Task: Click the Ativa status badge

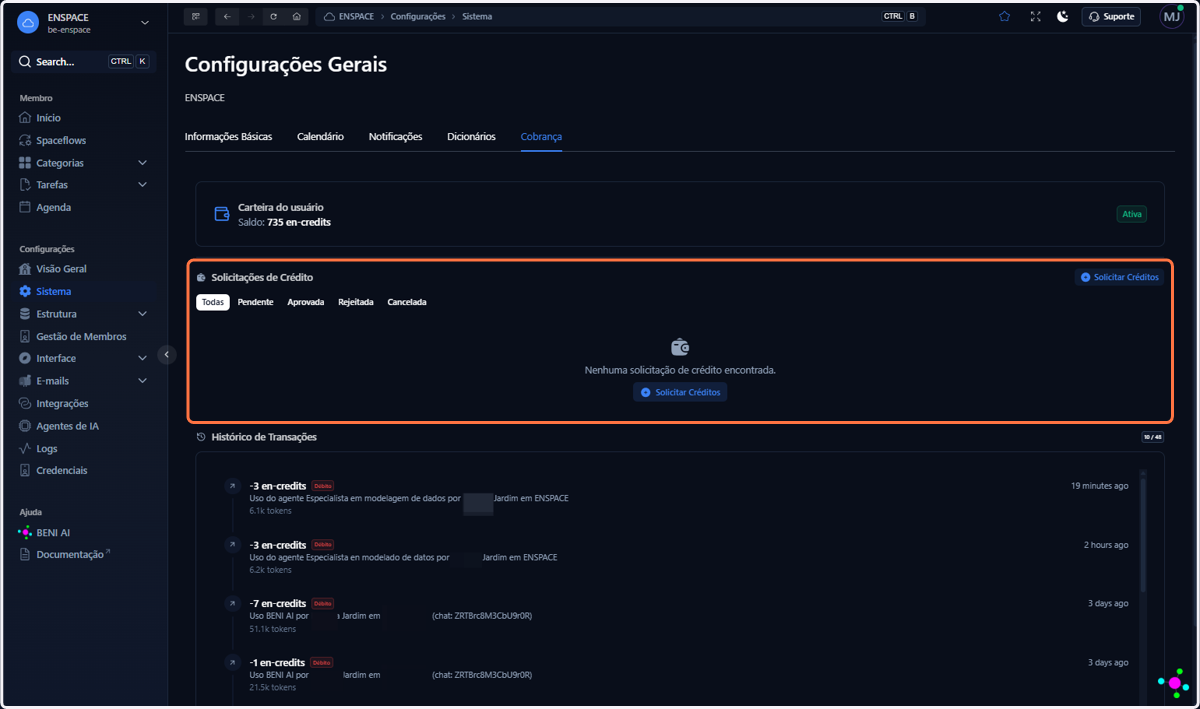Action: (1132, 214)
